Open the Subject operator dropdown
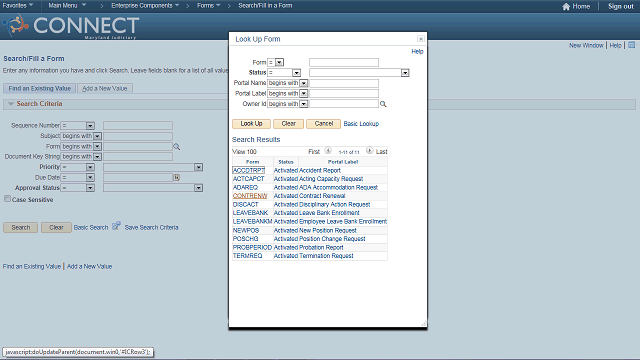 (x=97, y=136)
